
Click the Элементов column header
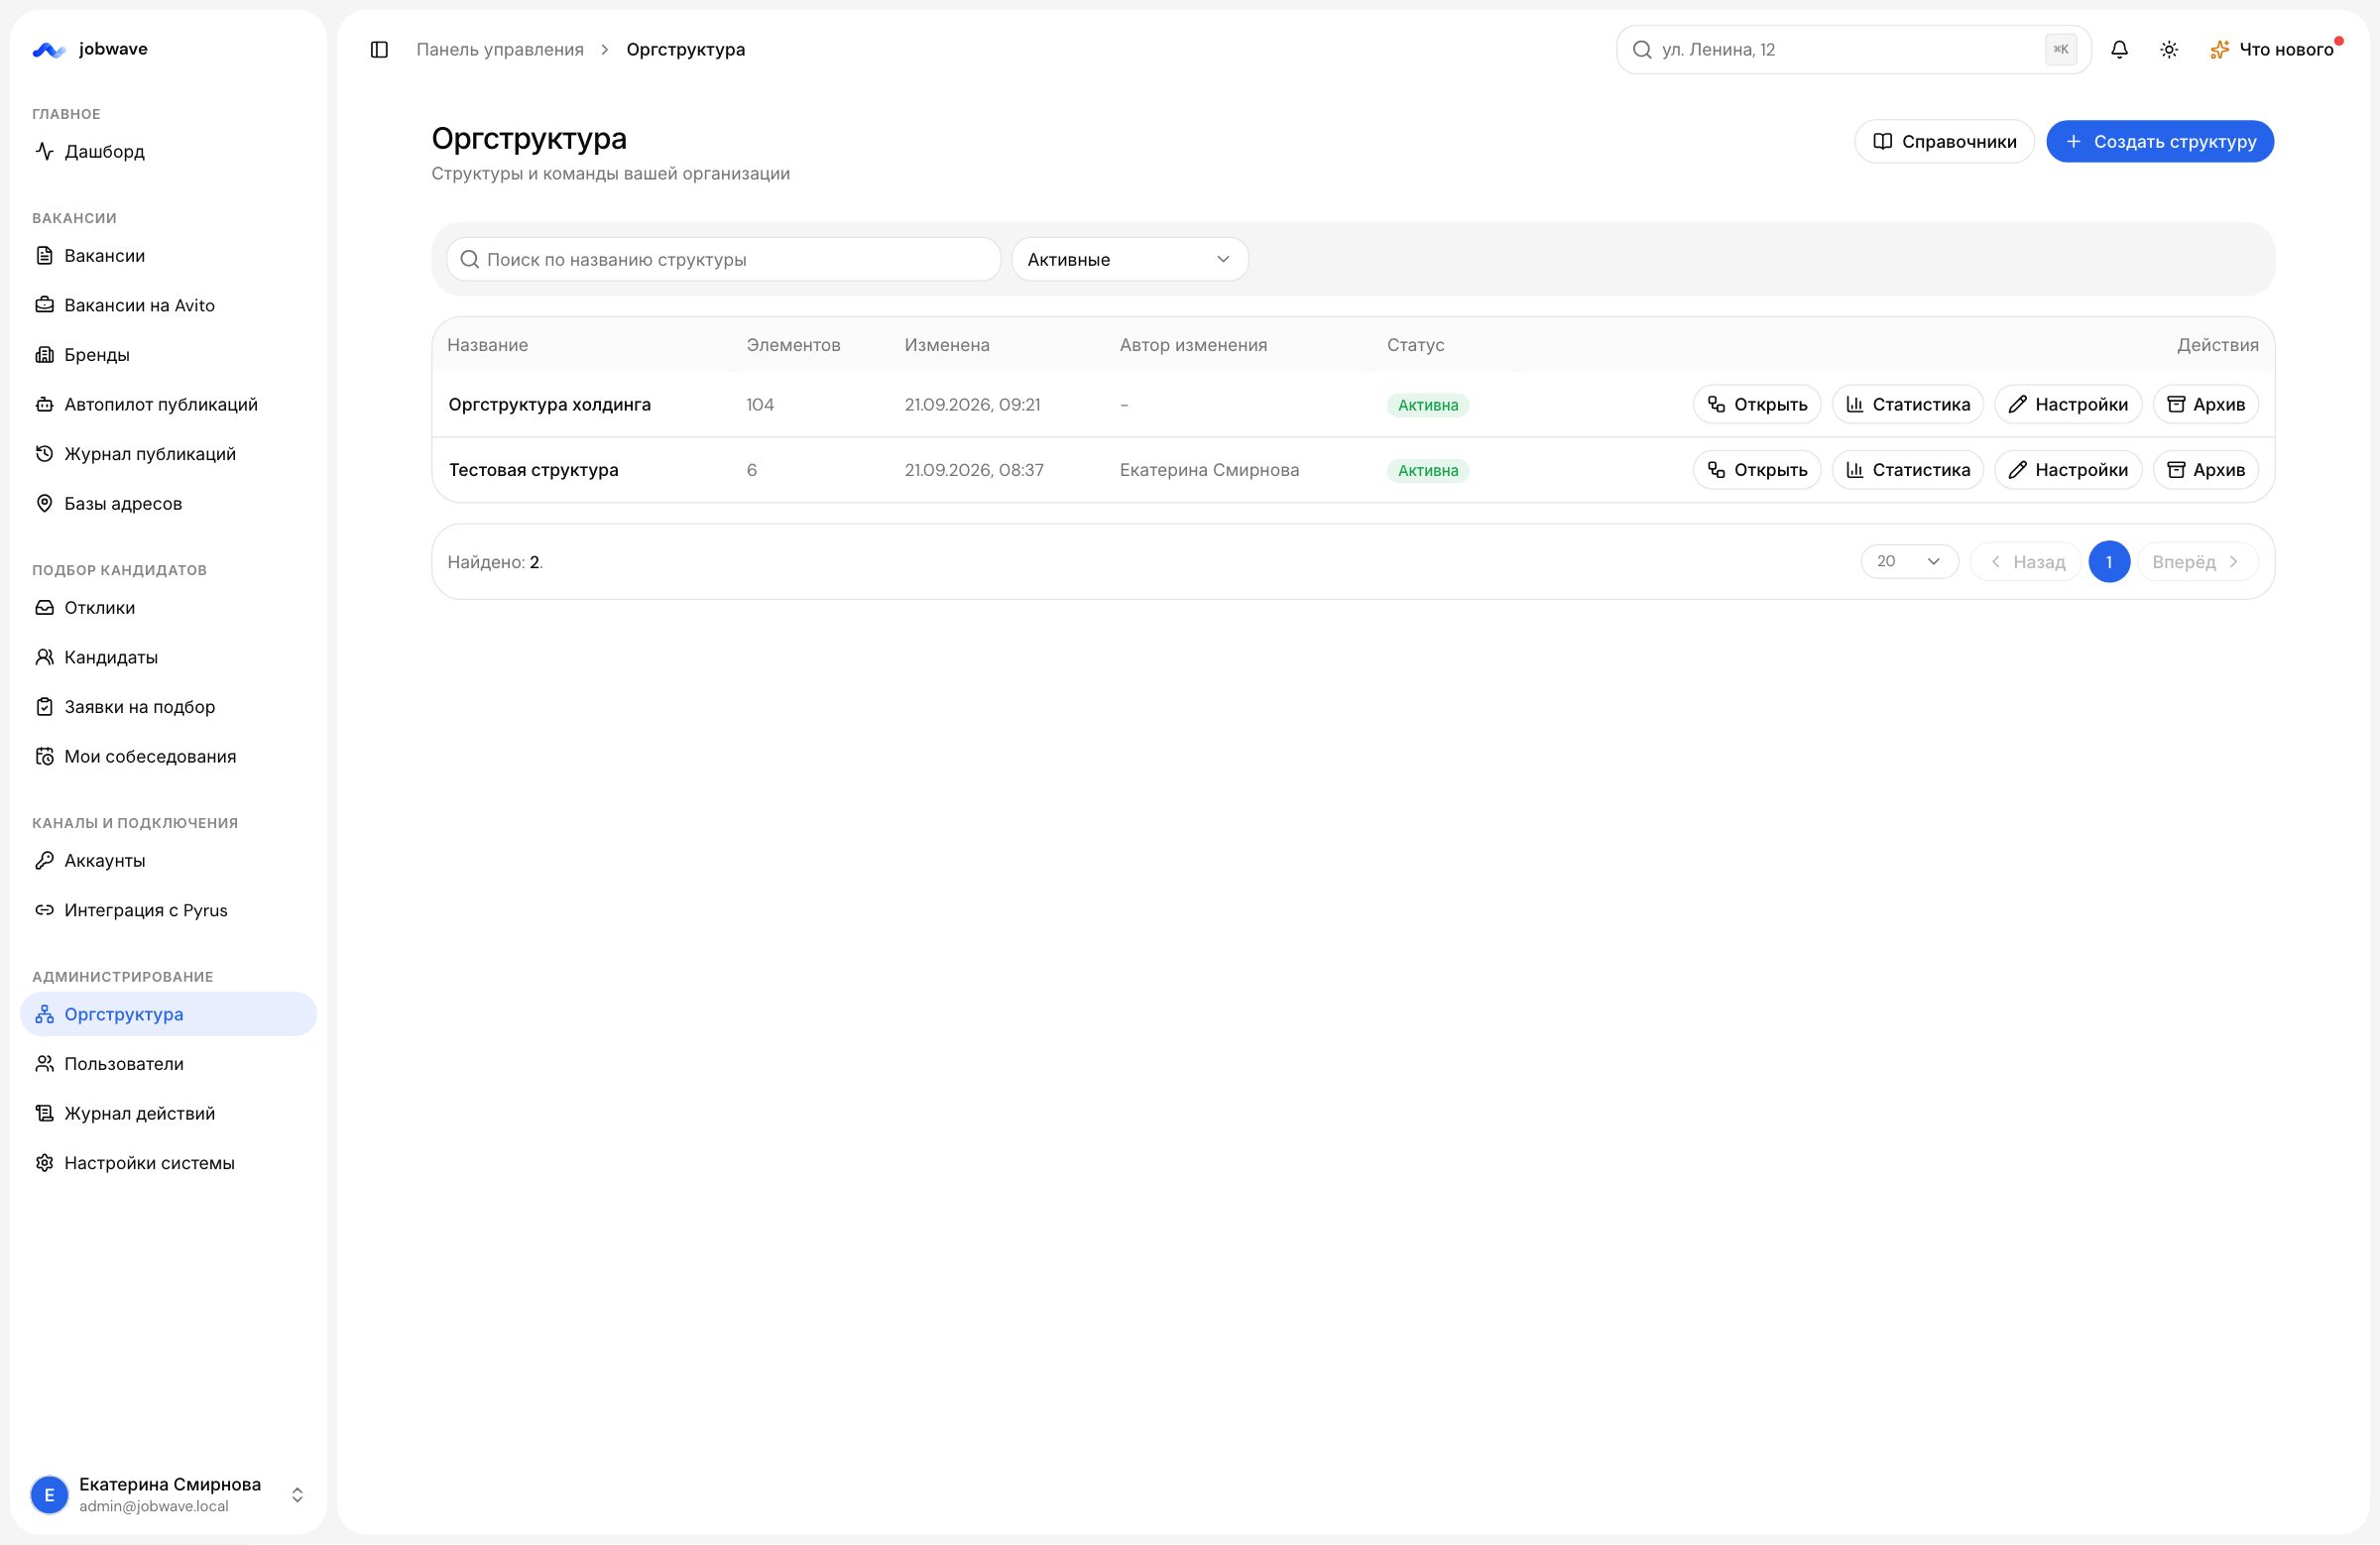[x=793, y=345]
